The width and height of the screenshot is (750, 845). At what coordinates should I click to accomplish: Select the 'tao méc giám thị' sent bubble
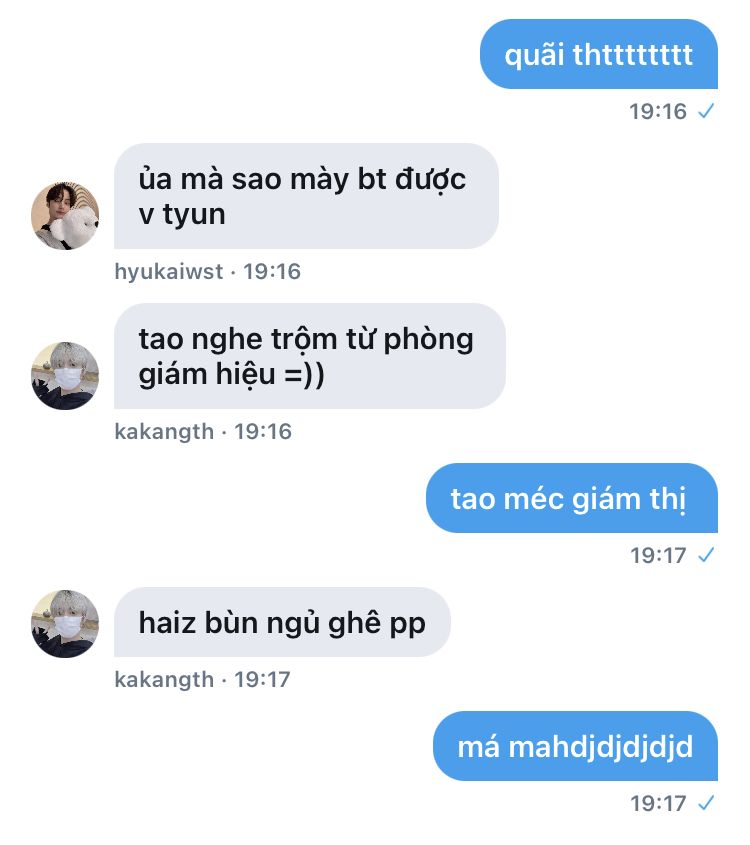pos(572,498)
